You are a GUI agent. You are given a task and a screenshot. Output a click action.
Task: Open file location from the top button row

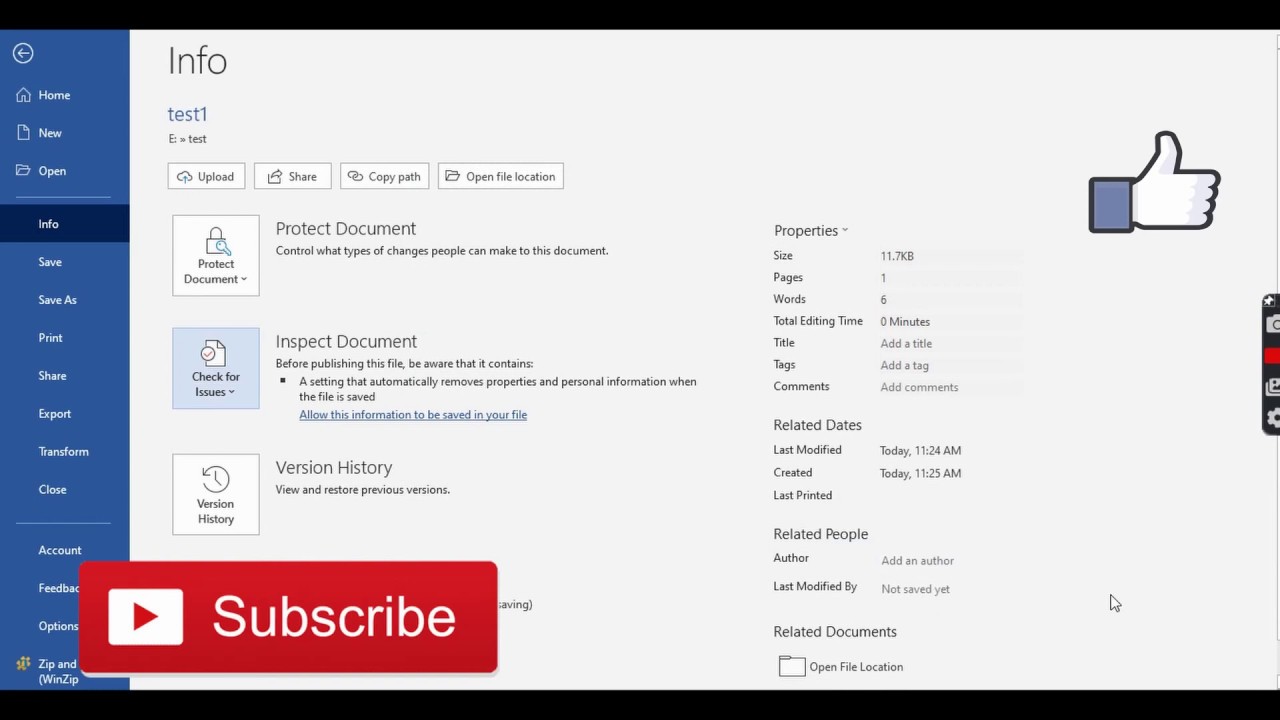point(500,176)
